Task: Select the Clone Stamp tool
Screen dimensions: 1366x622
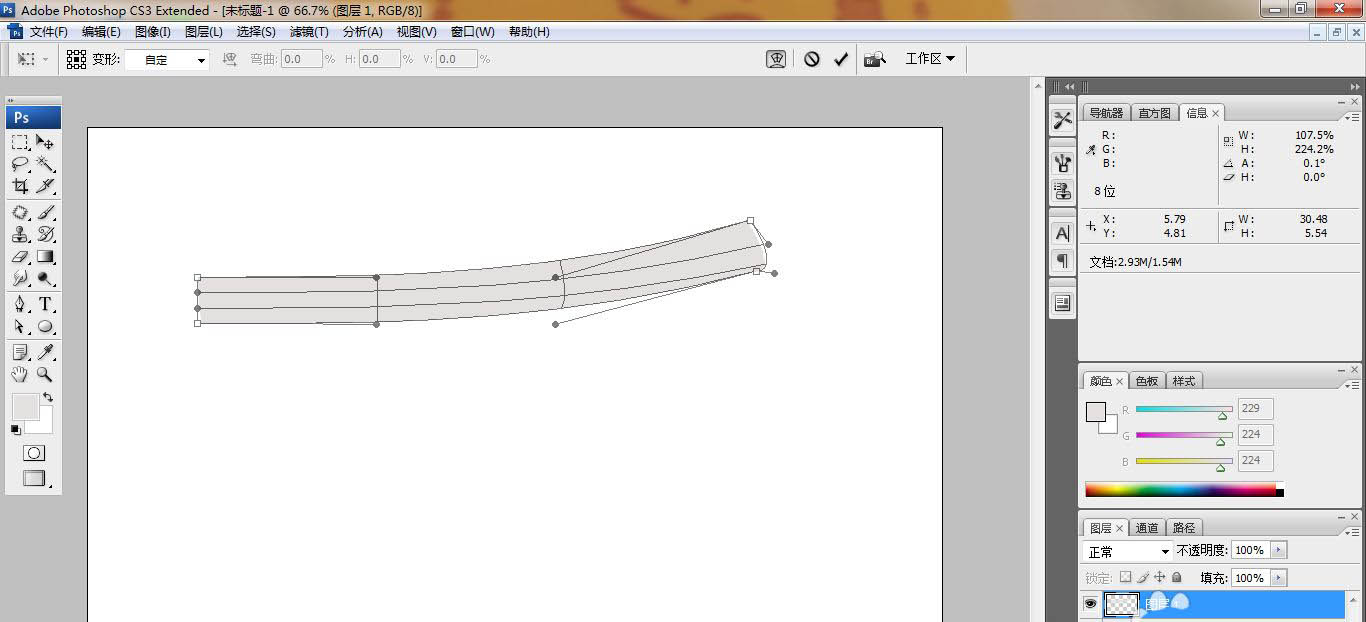Action: click(x=20, y=235)
